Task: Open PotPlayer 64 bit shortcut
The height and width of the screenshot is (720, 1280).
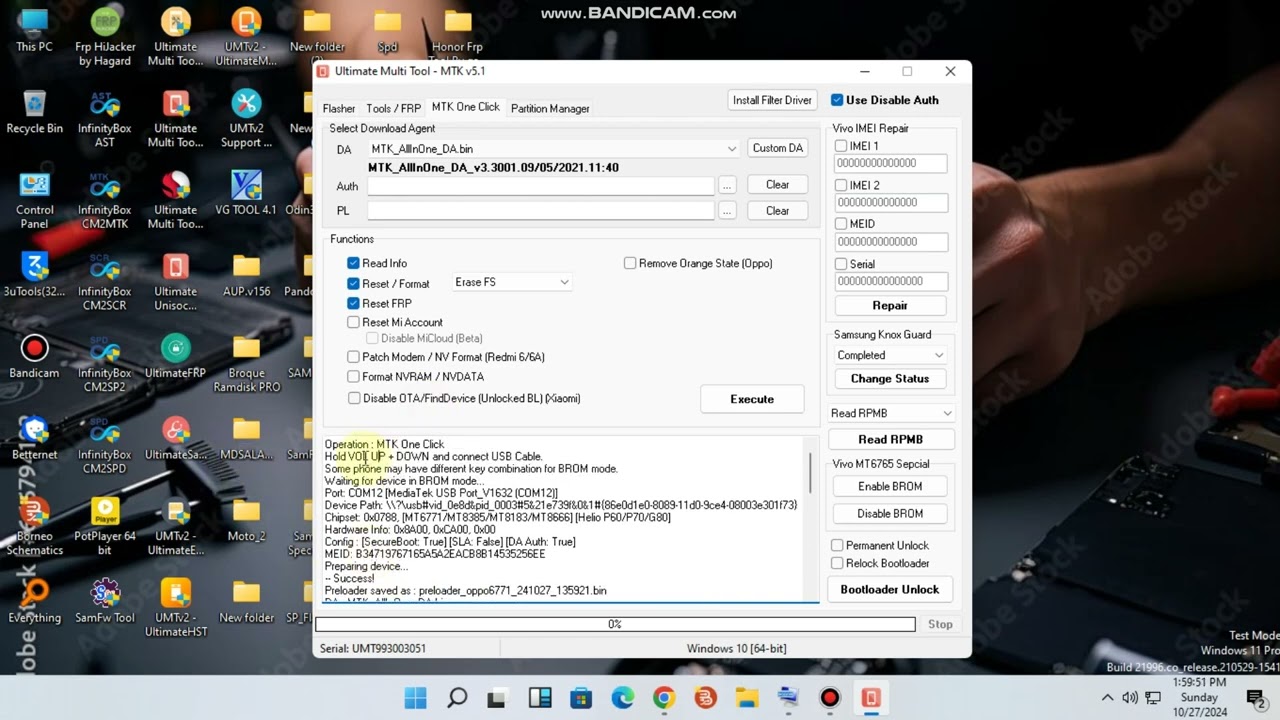Action: point(105,527)
